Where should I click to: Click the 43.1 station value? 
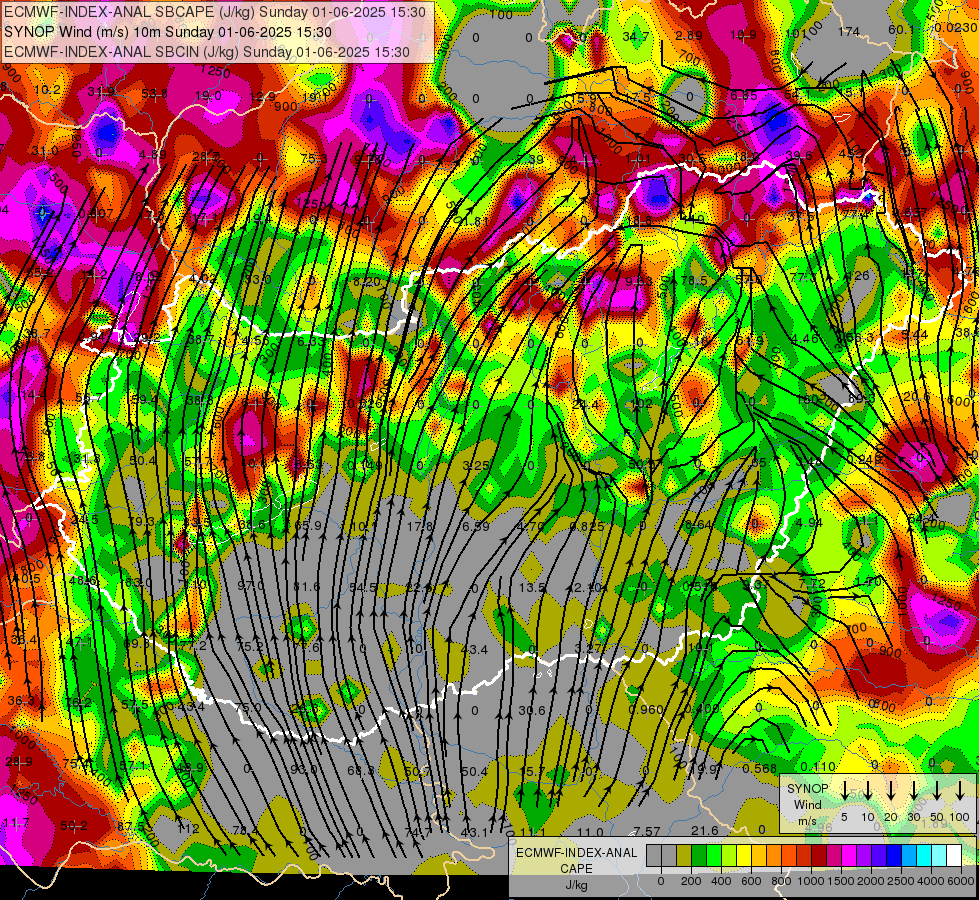(473, 833)
